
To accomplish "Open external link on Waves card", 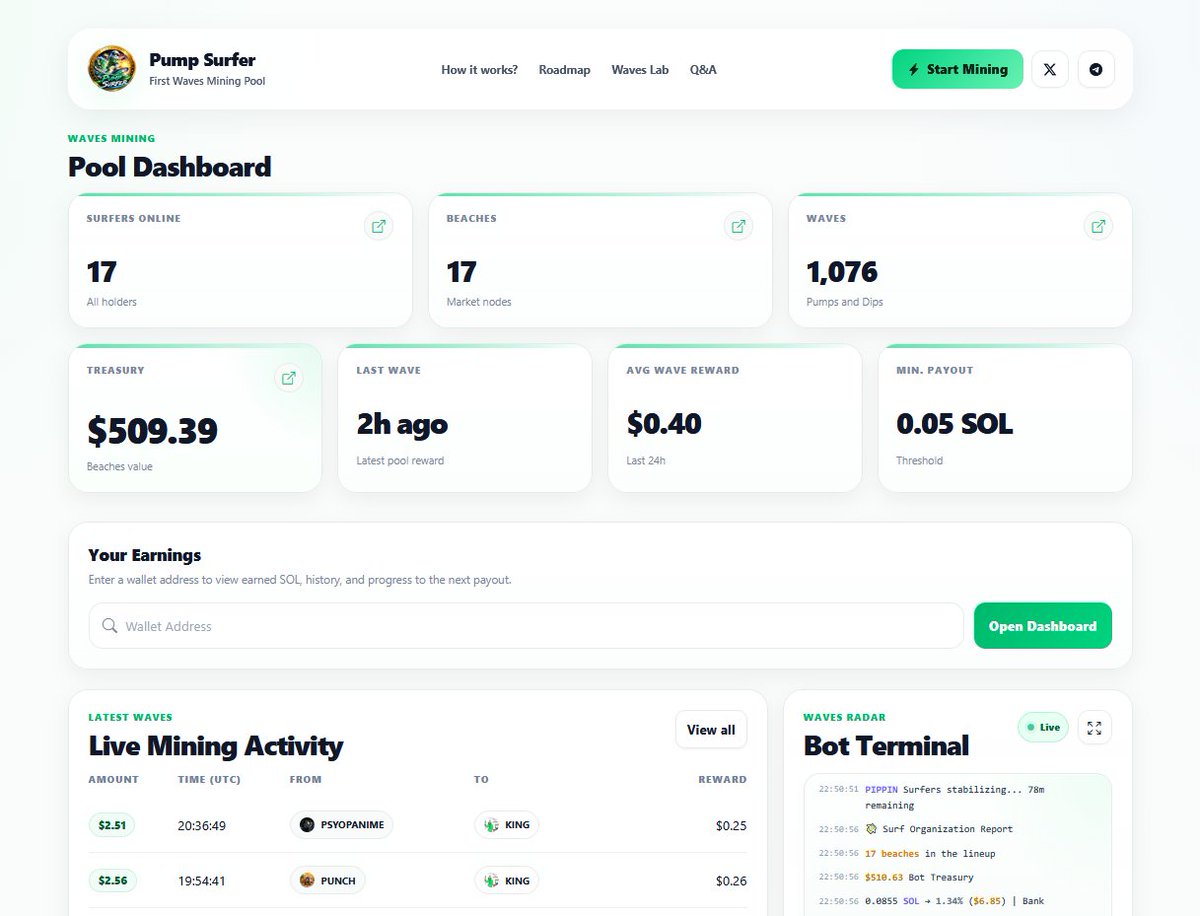I will click(x=1098, y=226).
